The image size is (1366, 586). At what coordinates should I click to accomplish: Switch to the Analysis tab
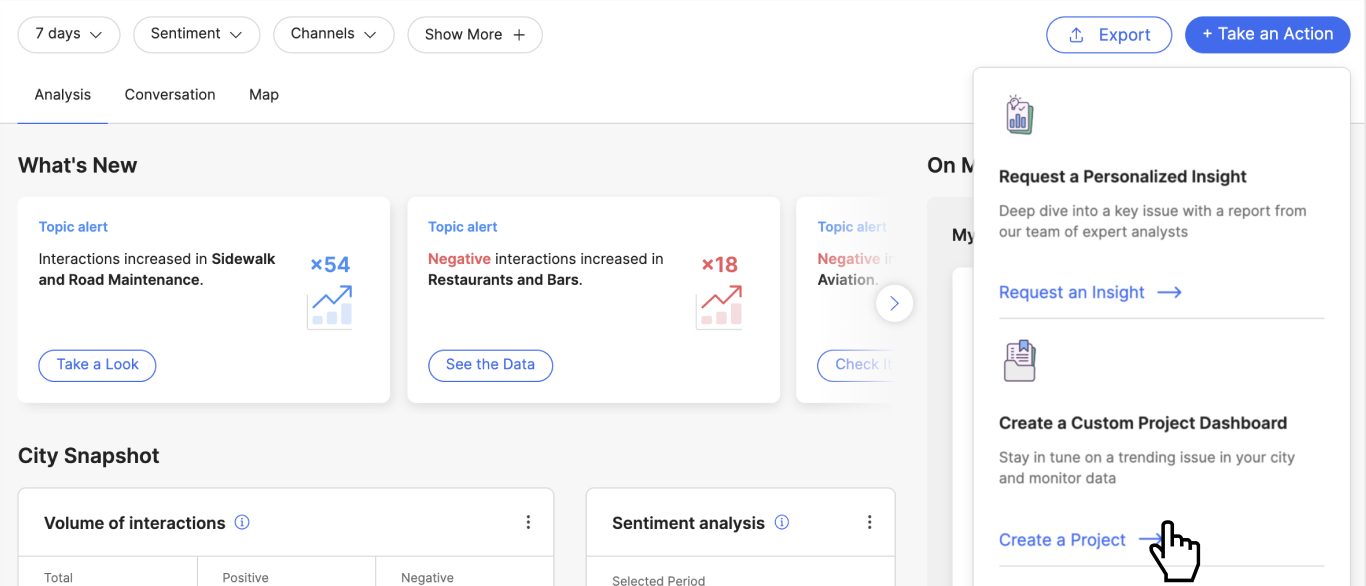(x=63, y=95)
